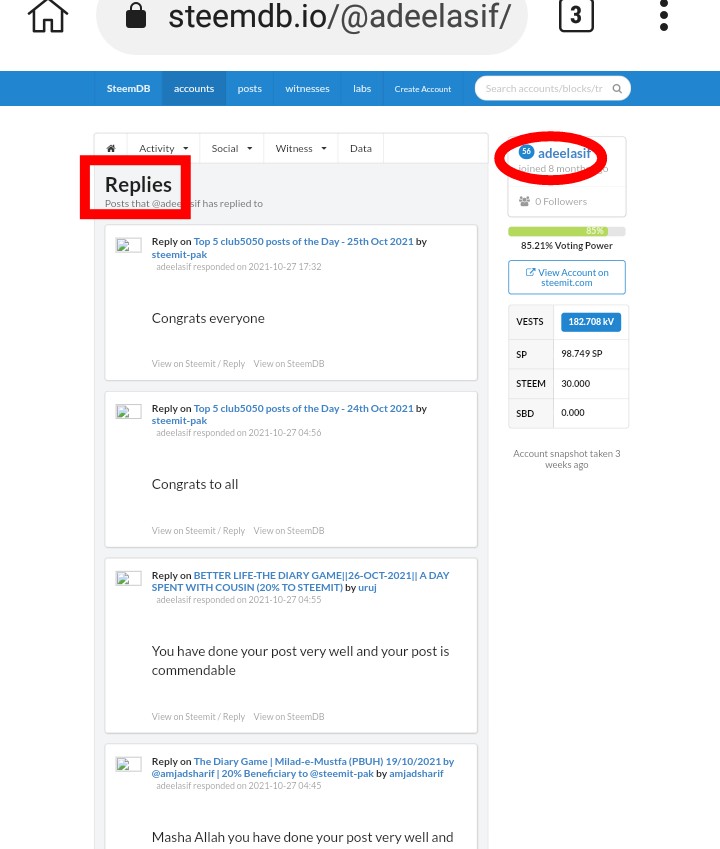
Task: Open BETTER LIFE-THE DIARY GAME post link
Action: coord(300,581)
